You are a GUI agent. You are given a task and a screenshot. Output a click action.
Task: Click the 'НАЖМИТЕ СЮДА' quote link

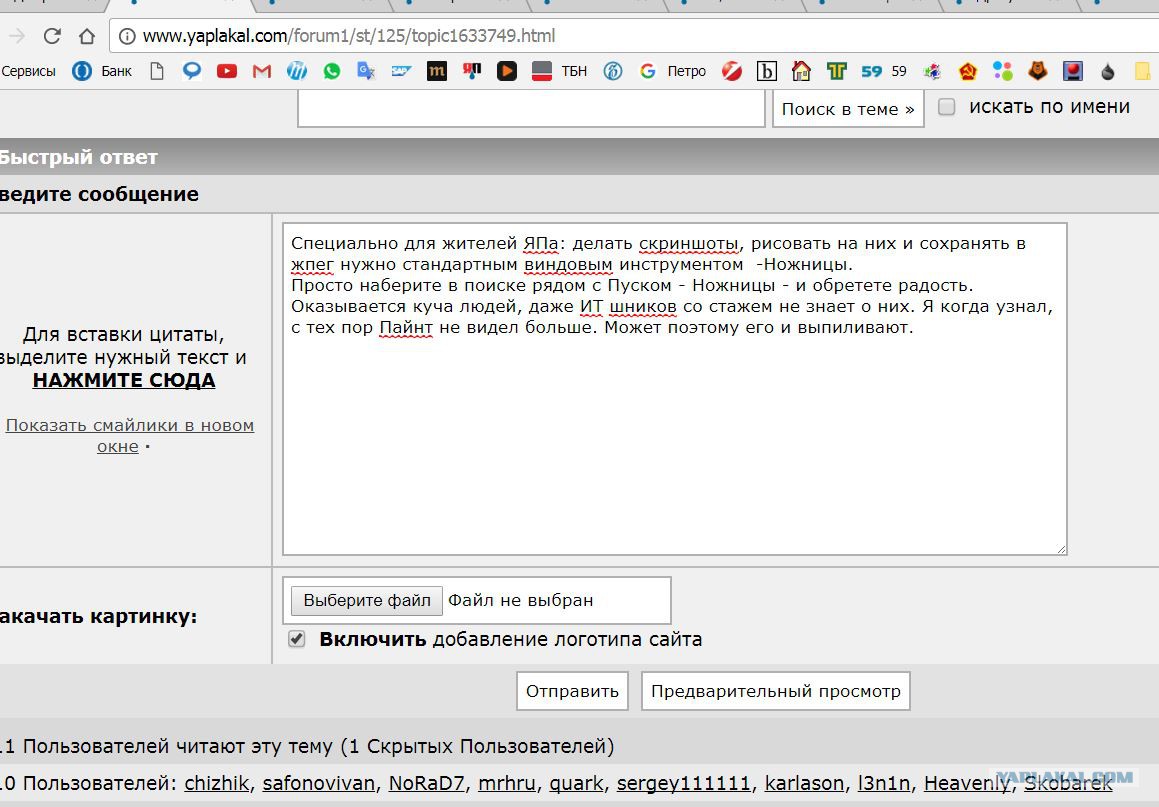tap(124, 380)
